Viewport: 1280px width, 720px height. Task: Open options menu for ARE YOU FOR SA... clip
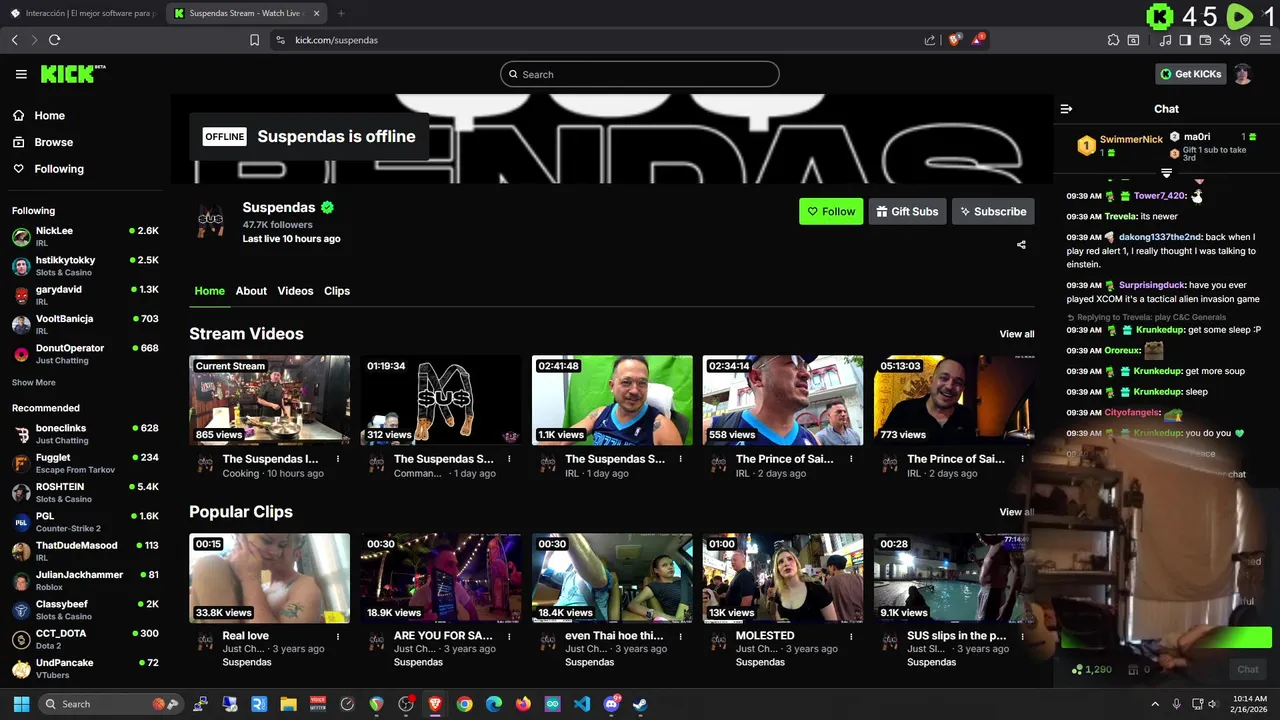point(509,636)
